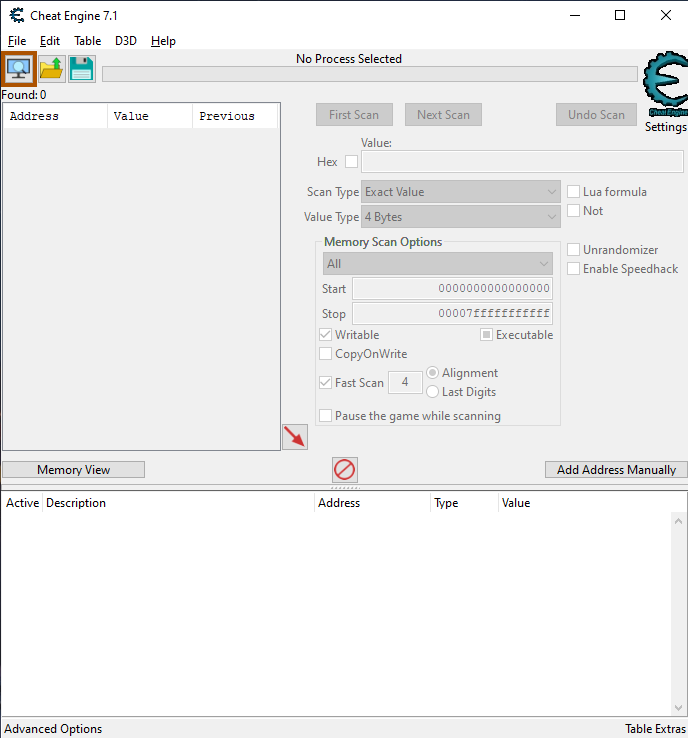Click the Cheat Engine title bar icon

[x=17, y=16]
